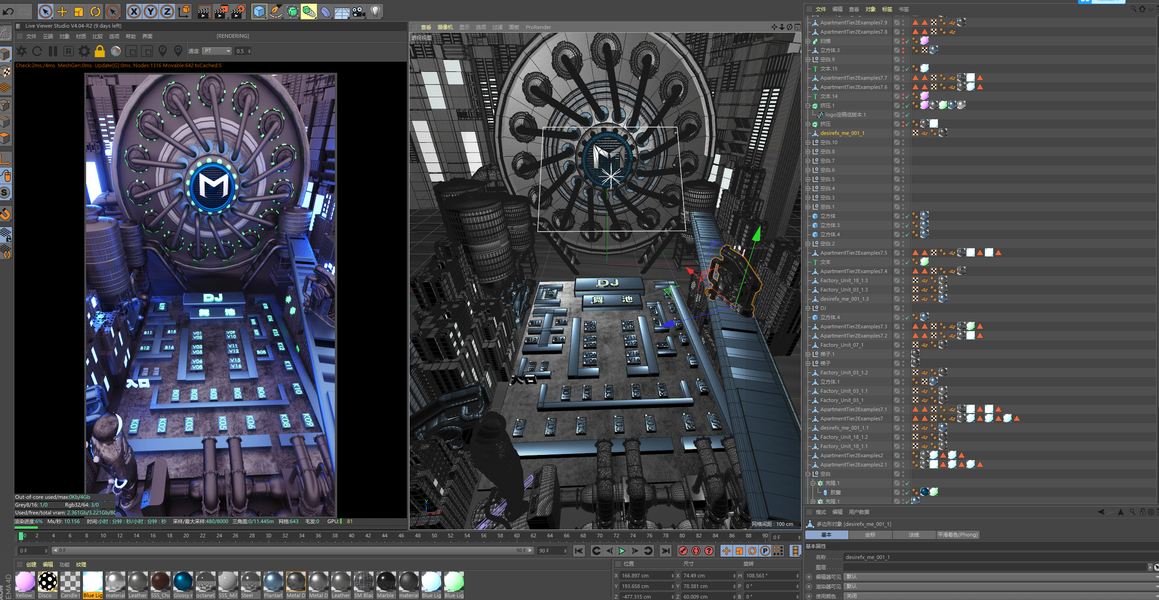Viewport: 1159px width, 600px height.
Task: Click the Live Viewer focus picker pin
Action: click(163, 51)
